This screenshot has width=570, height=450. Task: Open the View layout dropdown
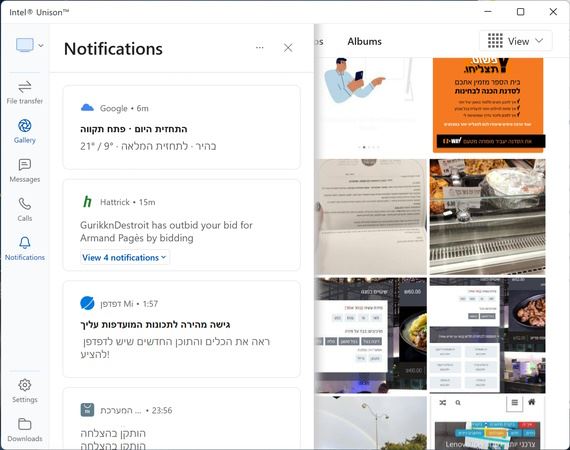point(515,41)
